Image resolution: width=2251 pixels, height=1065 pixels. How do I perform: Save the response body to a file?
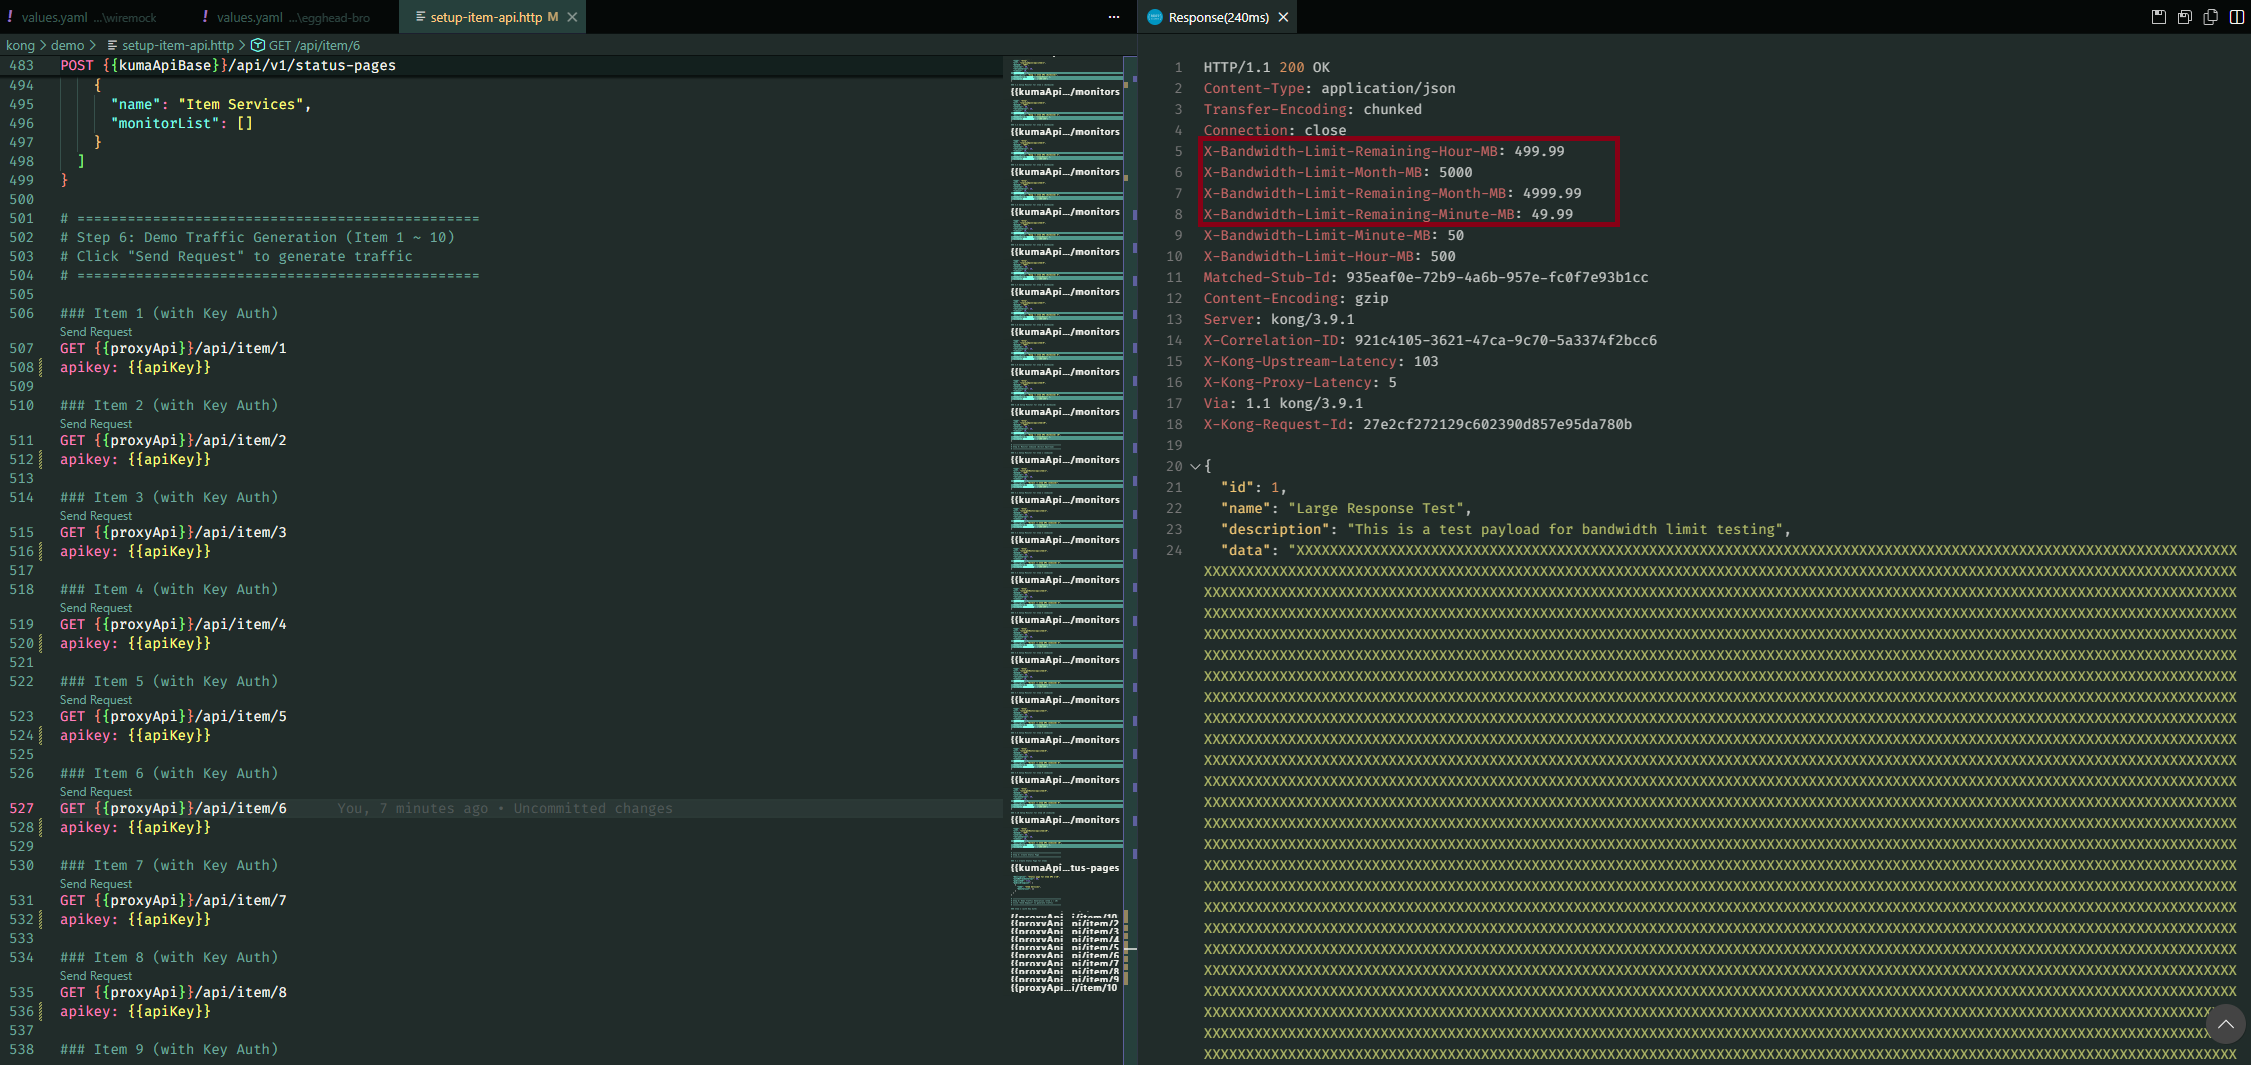tap(2158, 16)
